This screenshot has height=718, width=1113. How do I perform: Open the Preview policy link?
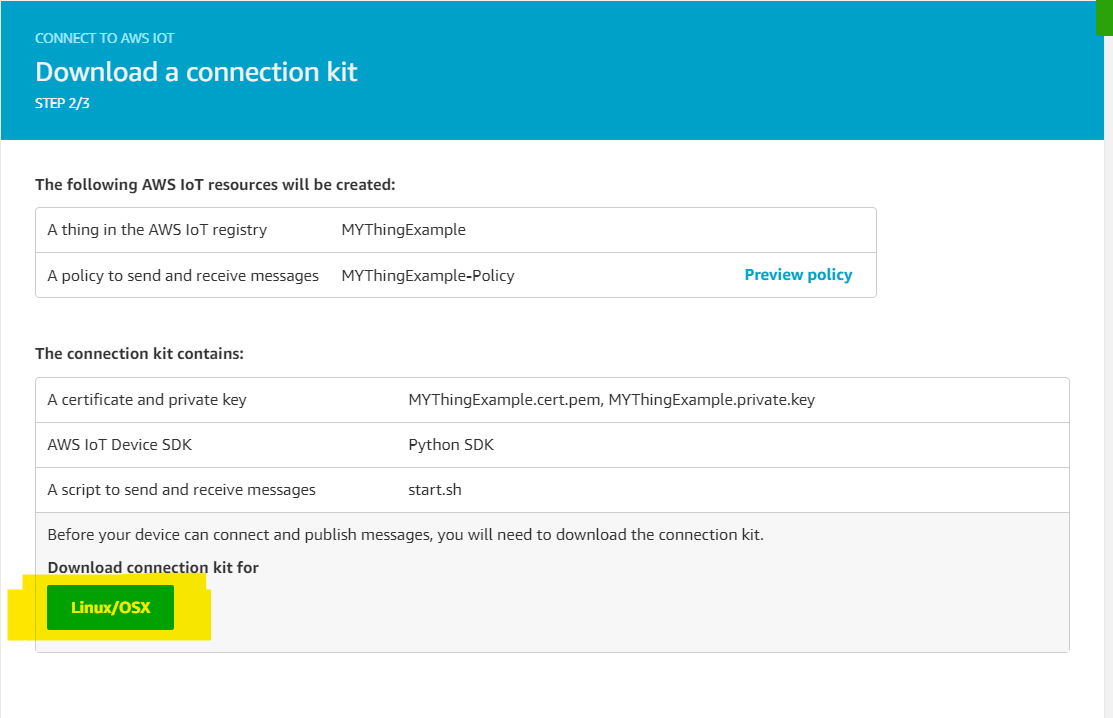point(798,275)
